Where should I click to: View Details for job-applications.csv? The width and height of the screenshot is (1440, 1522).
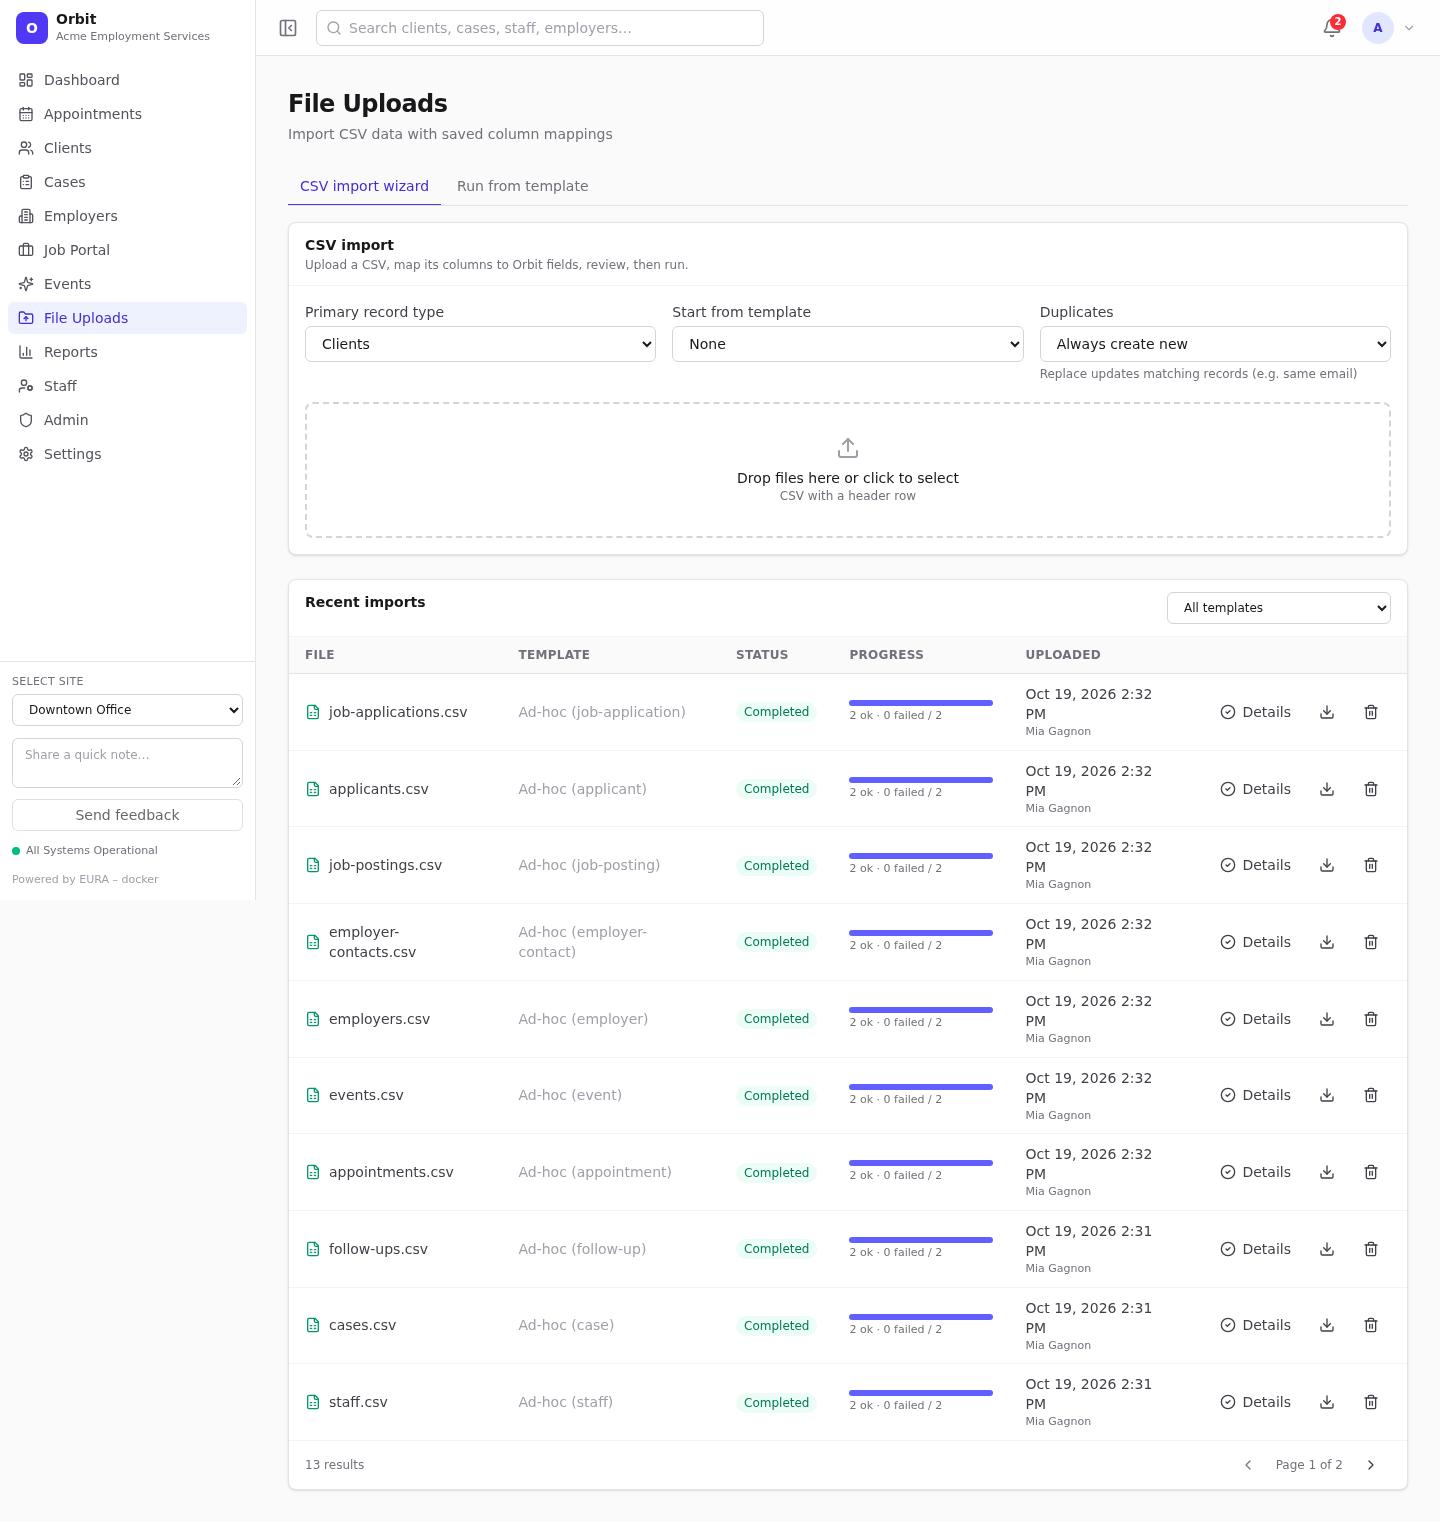[x=1256, y=712]
